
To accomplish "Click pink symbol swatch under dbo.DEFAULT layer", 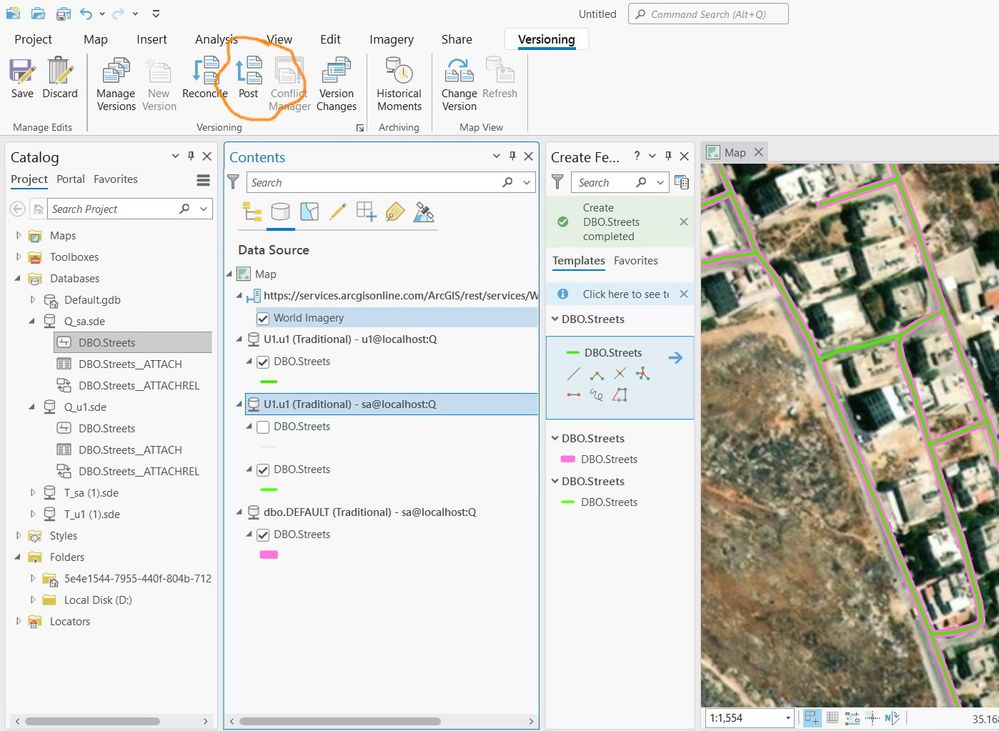I will point(268,554).
